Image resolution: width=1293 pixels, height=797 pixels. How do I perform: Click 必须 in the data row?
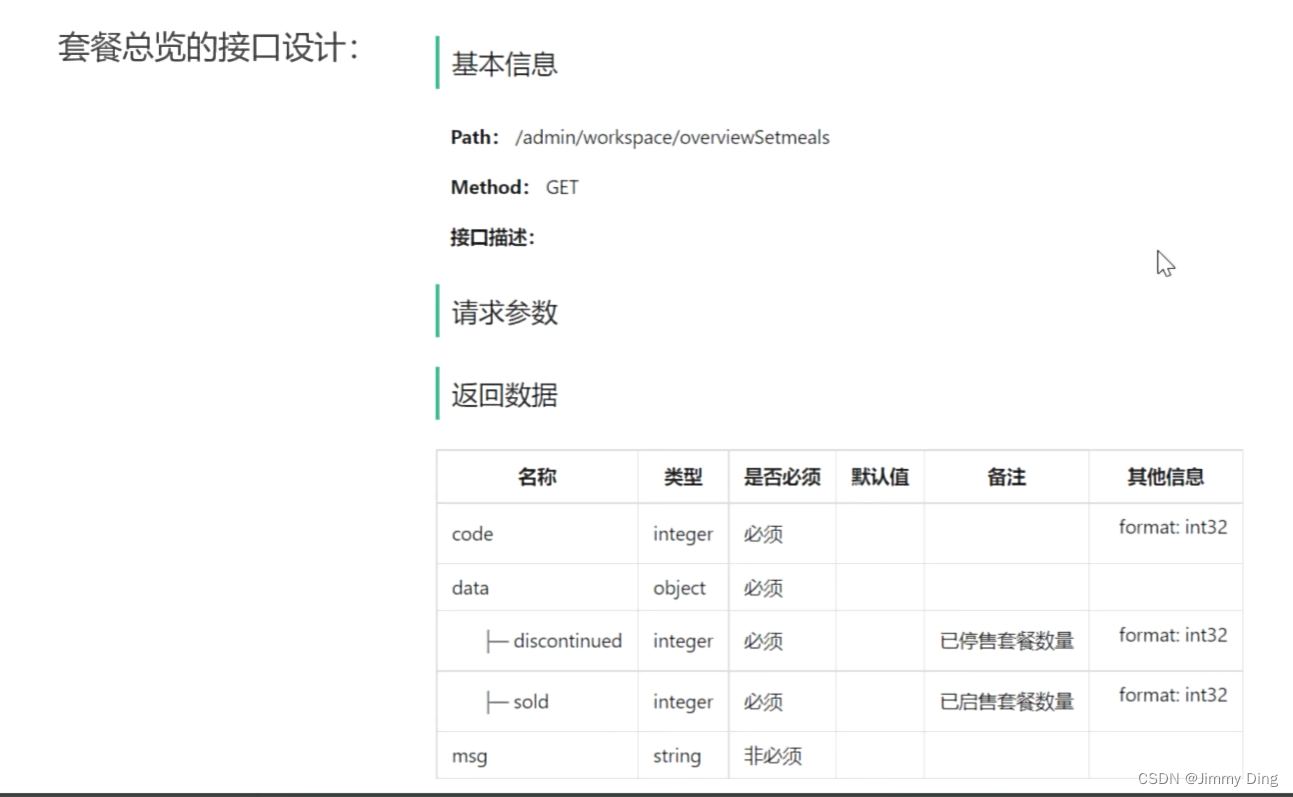click(x=763, y=588)
